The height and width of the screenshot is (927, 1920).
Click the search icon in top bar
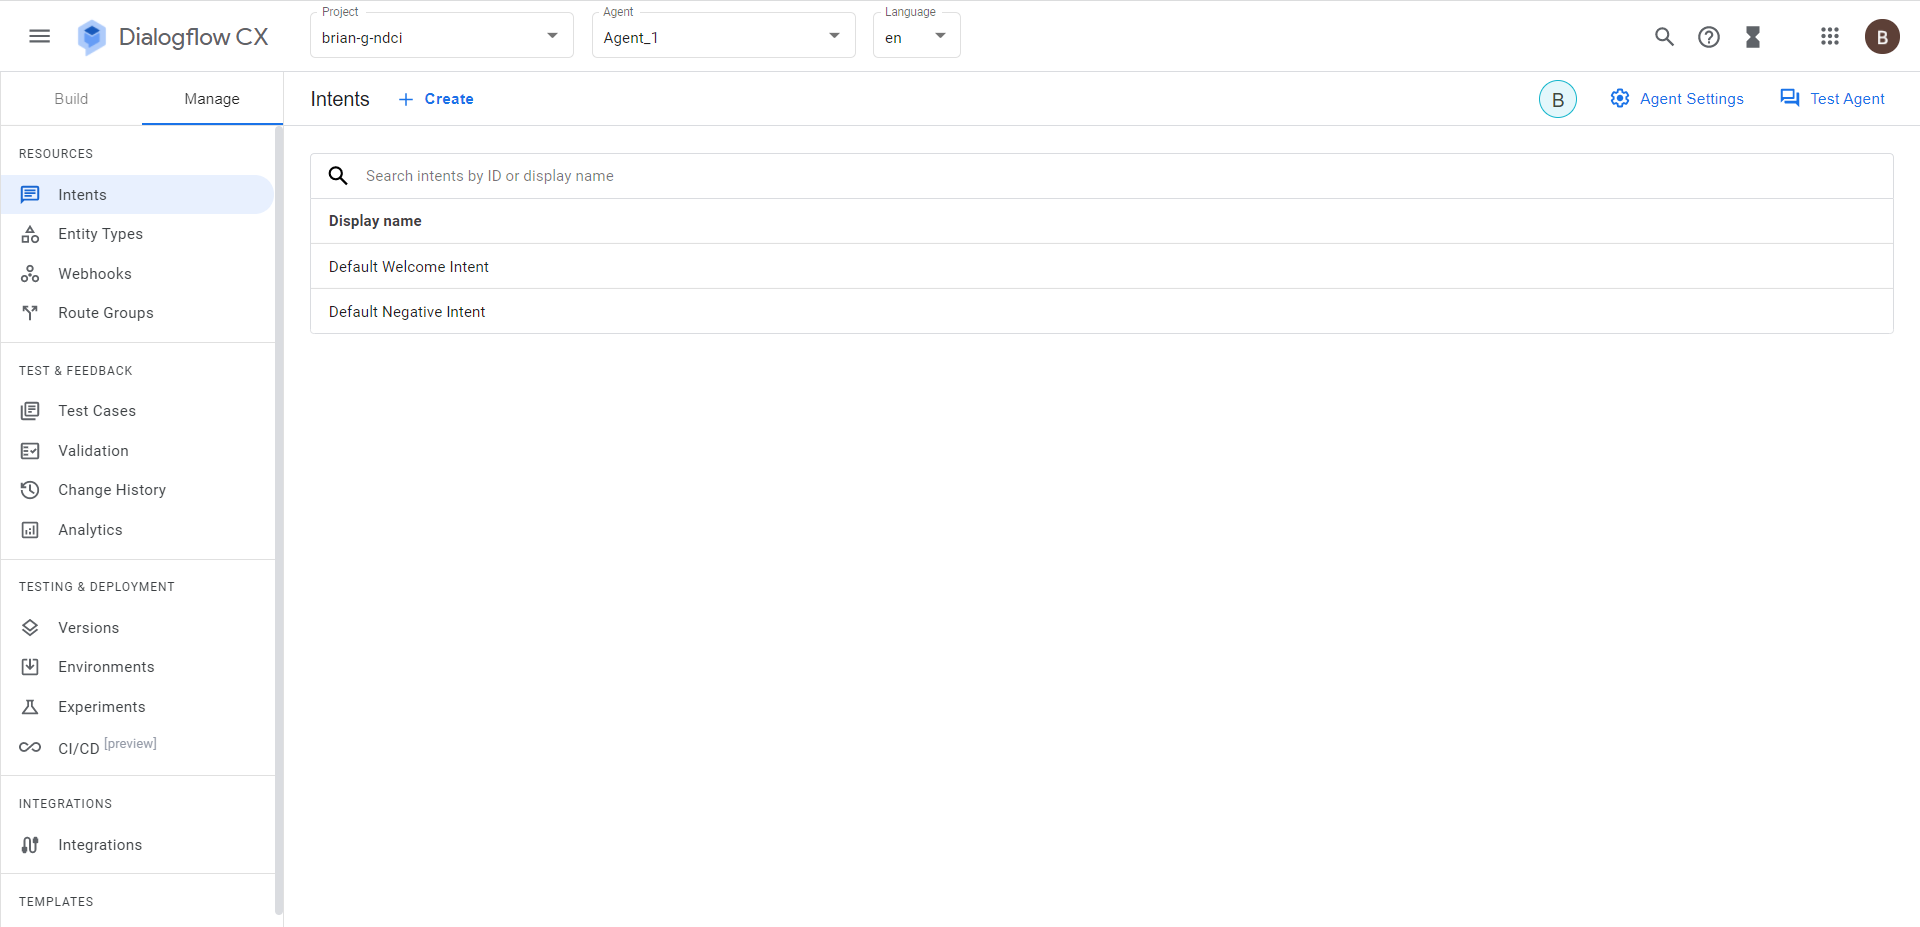pos(1664,37)
